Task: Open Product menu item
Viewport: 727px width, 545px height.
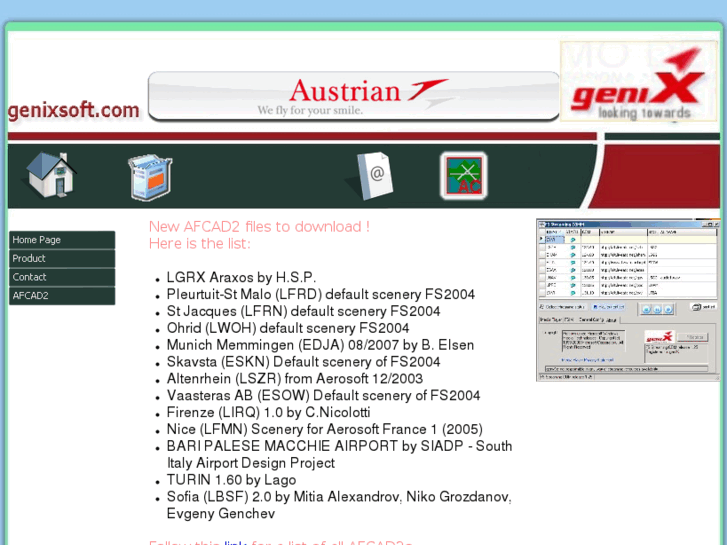Action: tap(62, 258)
